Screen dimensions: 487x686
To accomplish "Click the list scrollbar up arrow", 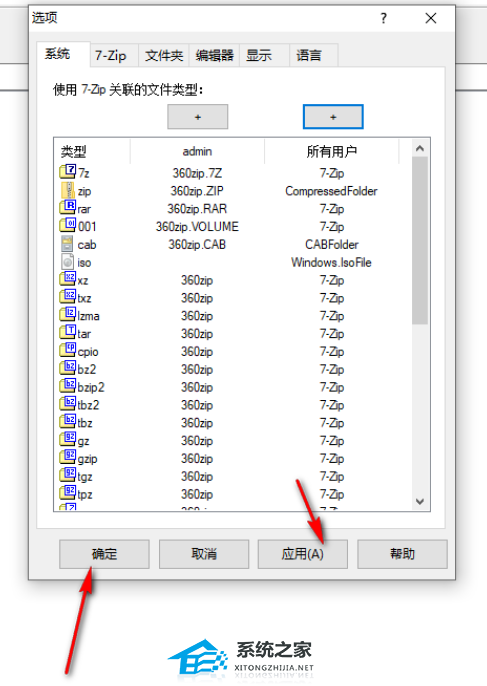I will [x=420, y=149].
